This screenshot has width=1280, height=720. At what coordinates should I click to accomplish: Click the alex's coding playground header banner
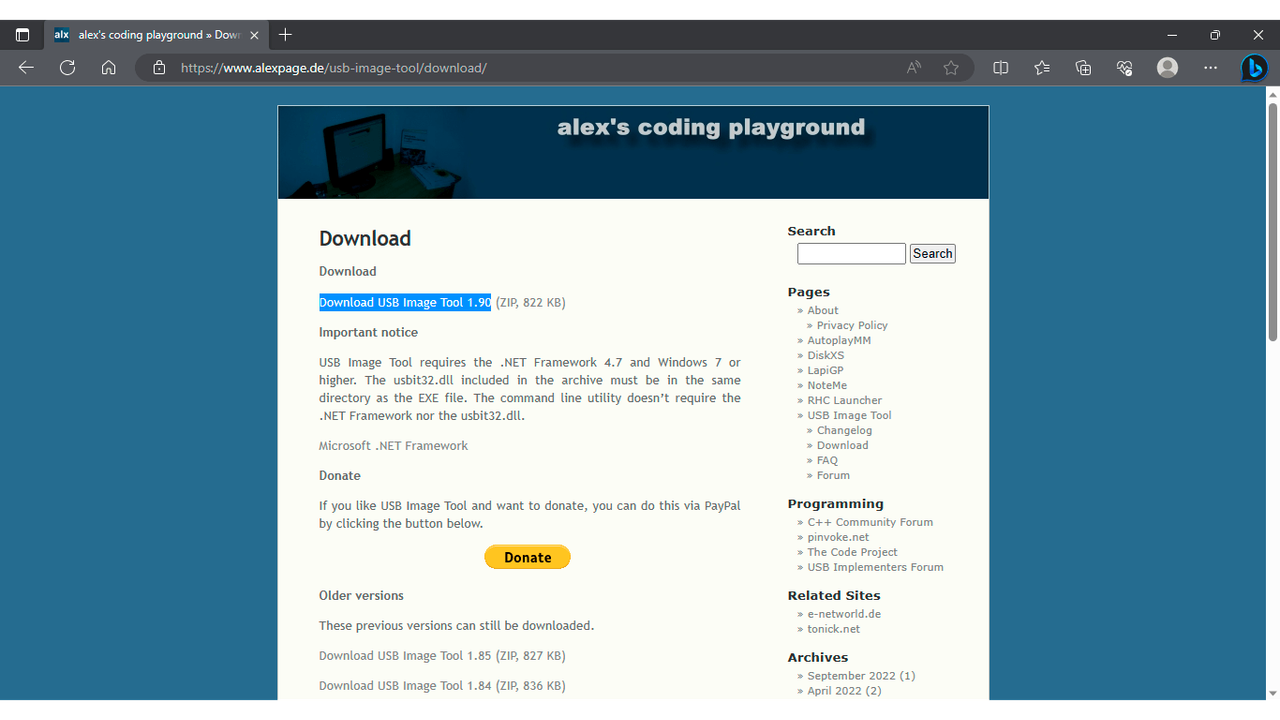coord(633,152)
